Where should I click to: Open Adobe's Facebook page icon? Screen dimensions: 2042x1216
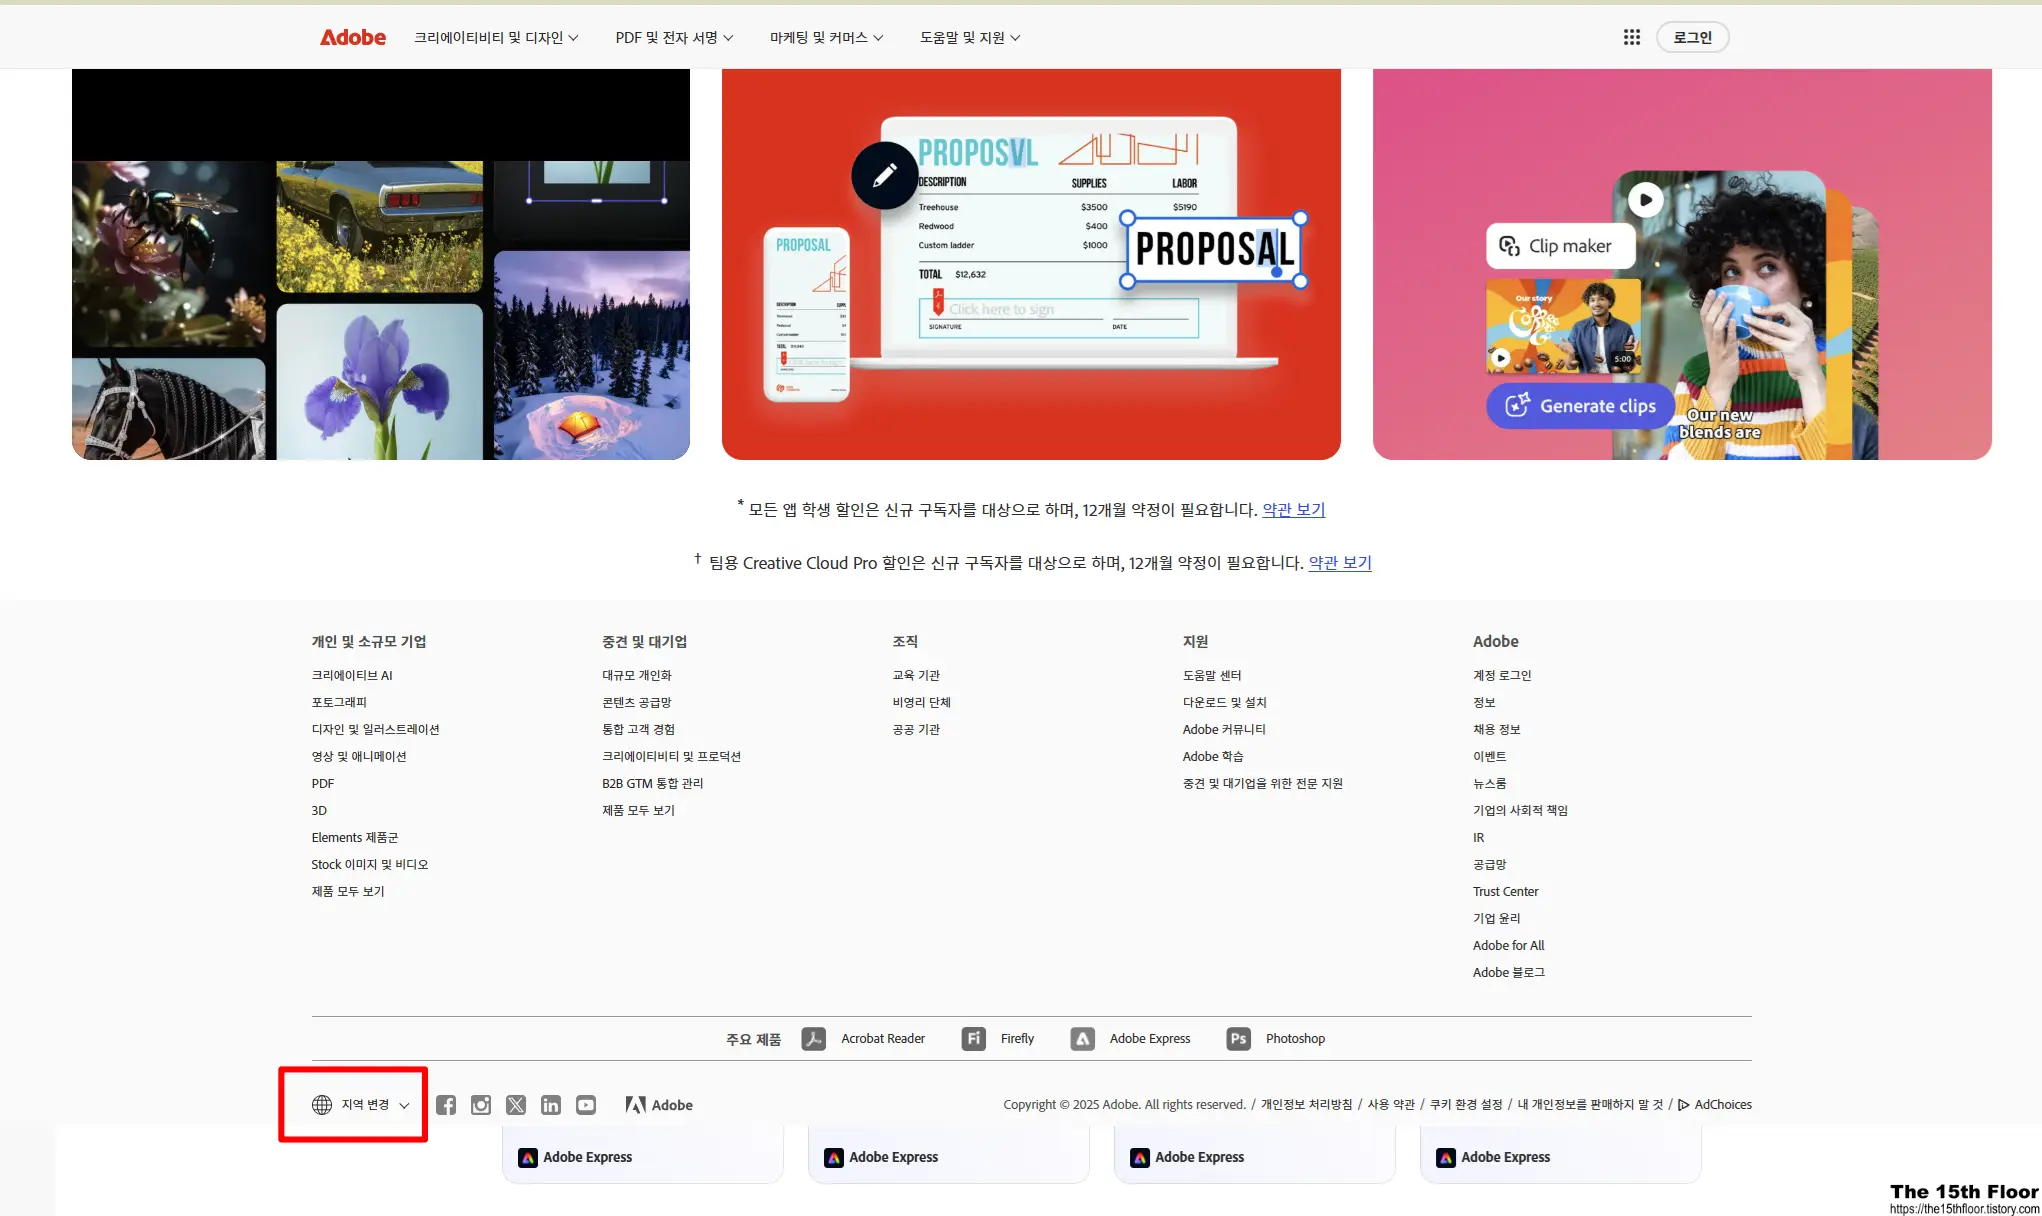[446, 1104]
